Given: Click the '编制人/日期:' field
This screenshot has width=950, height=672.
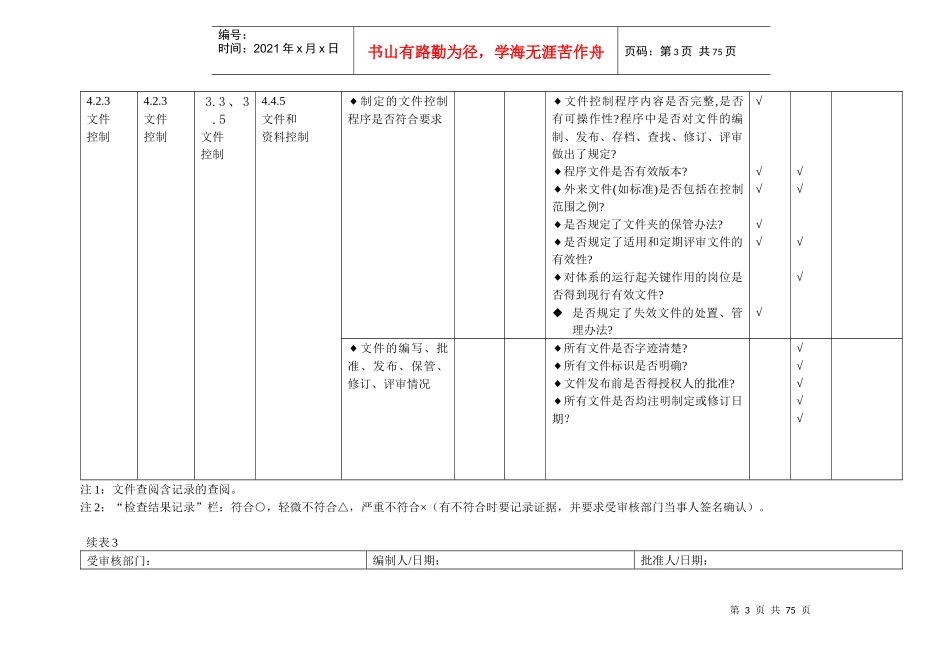Looking at the screenshot, I should (x=500, y=561).
